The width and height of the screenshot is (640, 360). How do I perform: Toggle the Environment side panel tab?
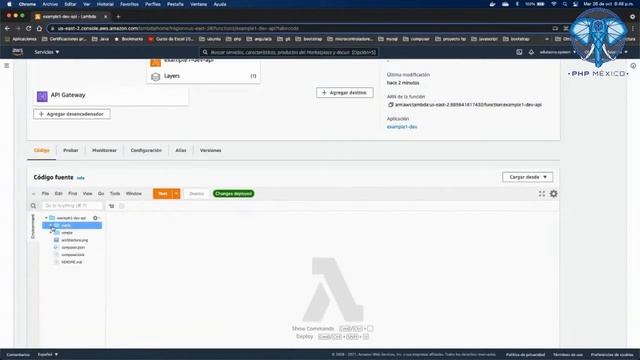33,226
